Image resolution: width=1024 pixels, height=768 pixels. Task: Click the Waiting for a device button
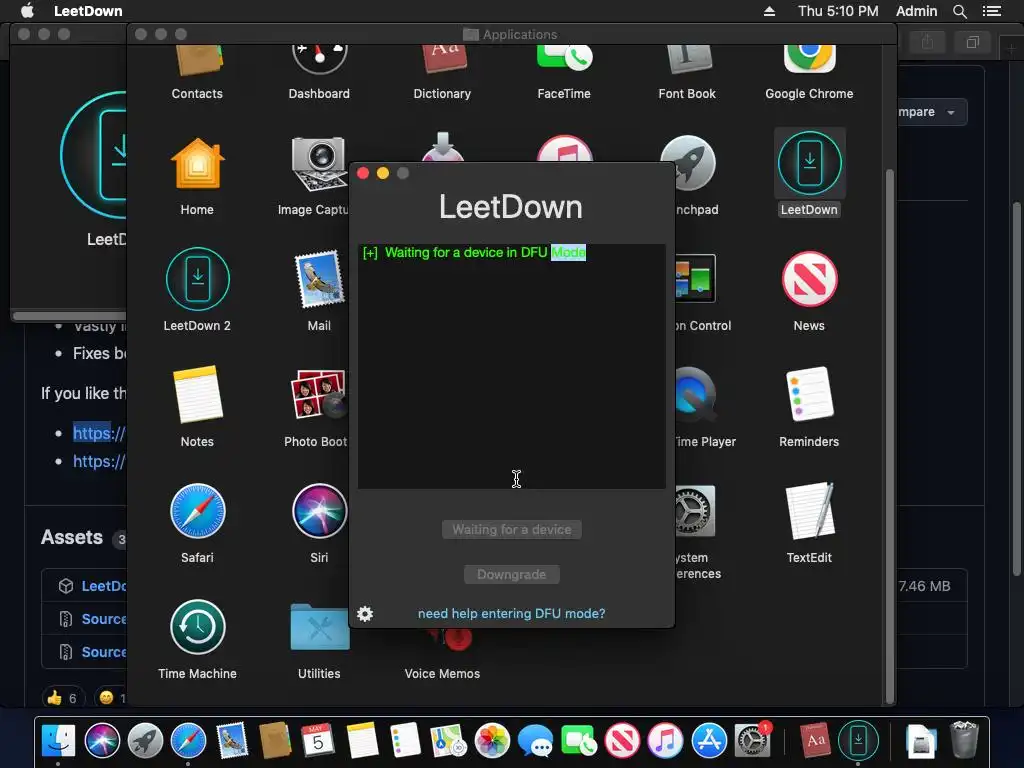(511, 529)
